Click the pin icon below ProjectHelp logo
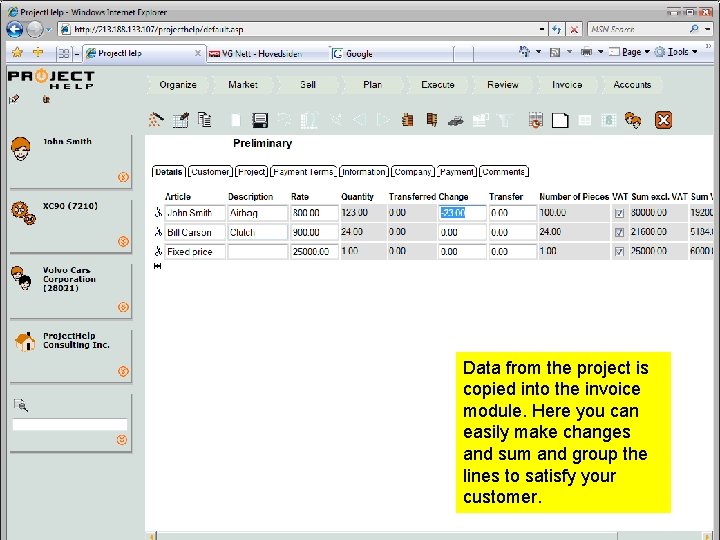This screenshot has height=540, width=720. [x=14, y=99]
